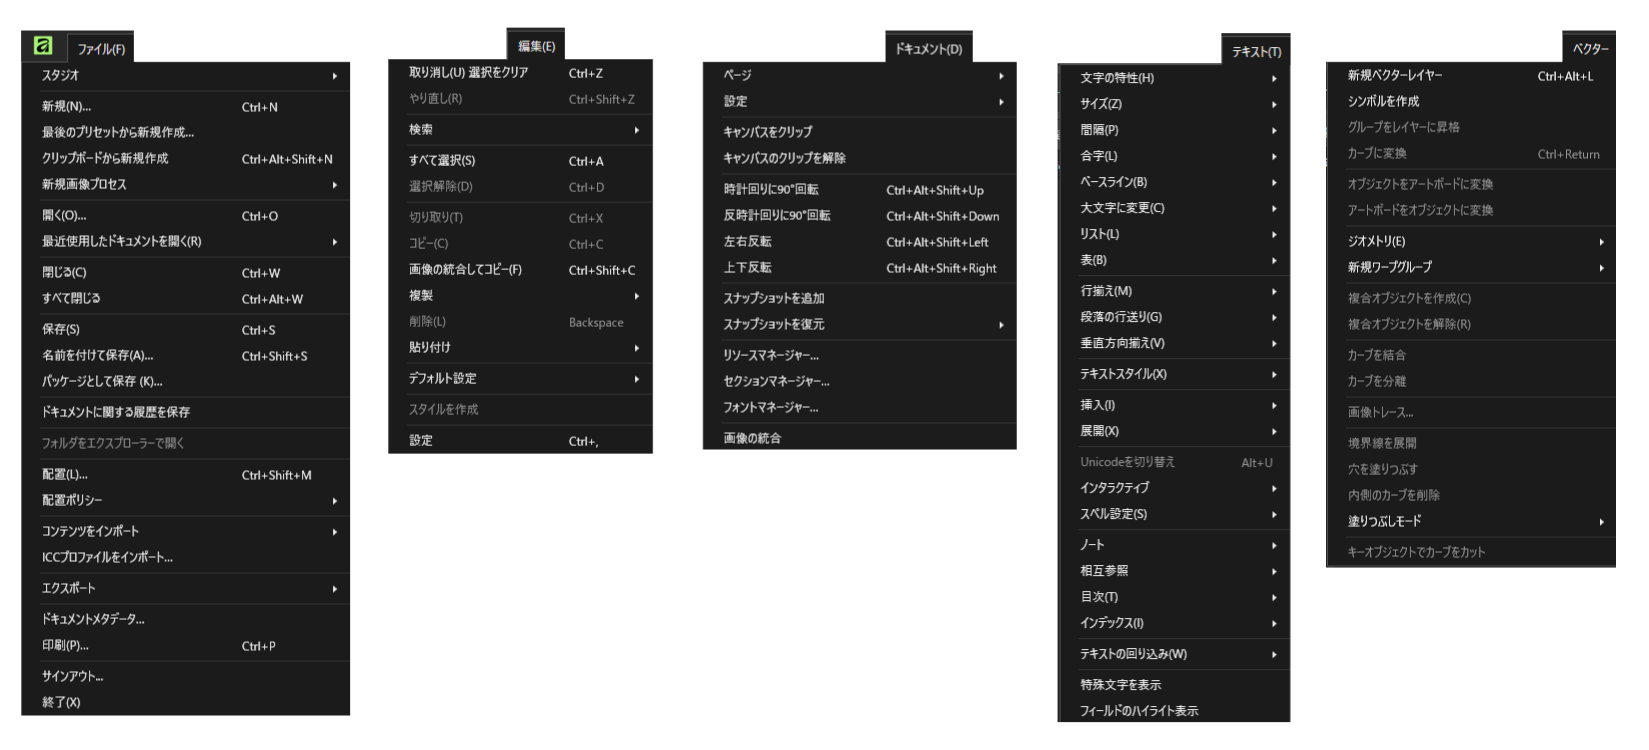Open the ドキュメント(D) menu
This screenshot has height=750, width=1649.
click(928, 48)
